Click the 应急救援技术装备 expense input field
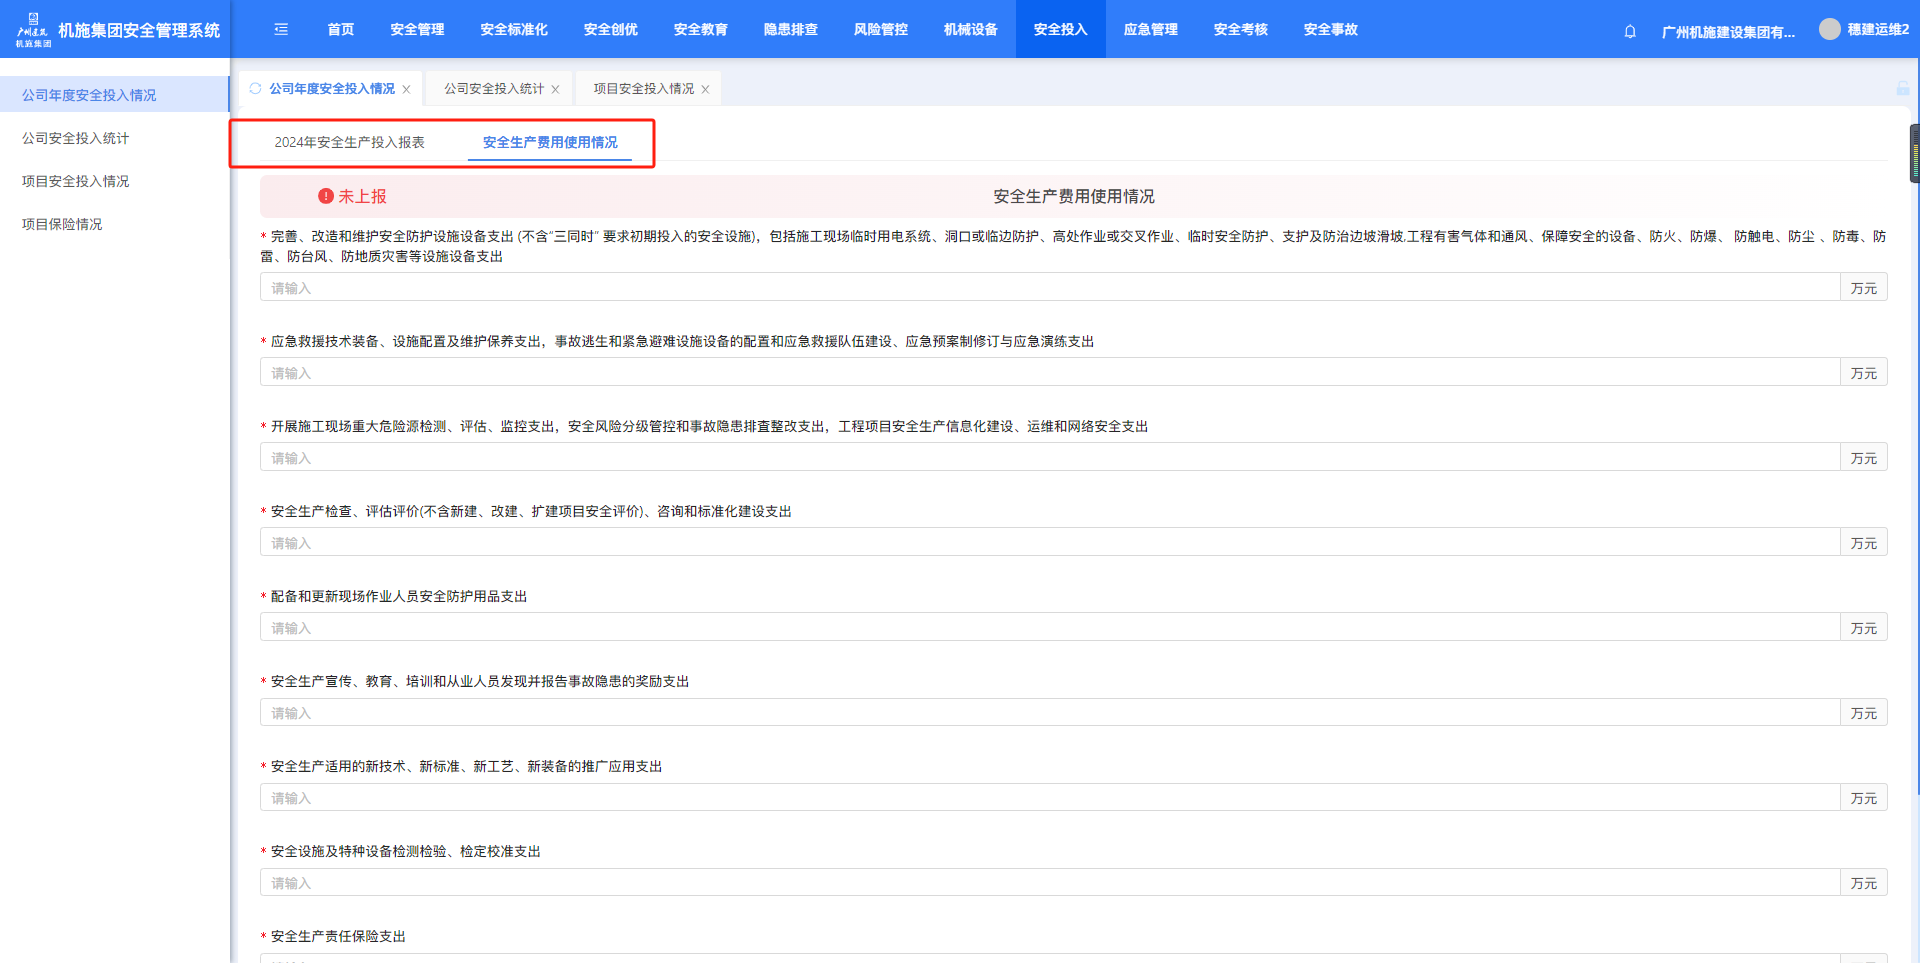 1050,373
